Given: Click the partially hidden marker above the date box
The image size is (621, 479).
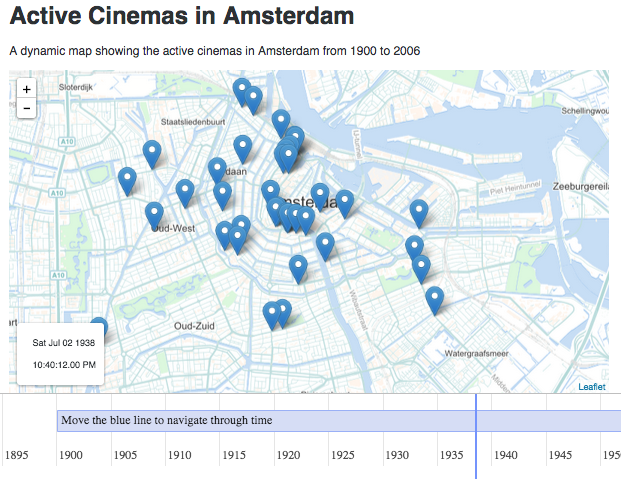Looking at the screenshot, I should click(x=99, y=324).
